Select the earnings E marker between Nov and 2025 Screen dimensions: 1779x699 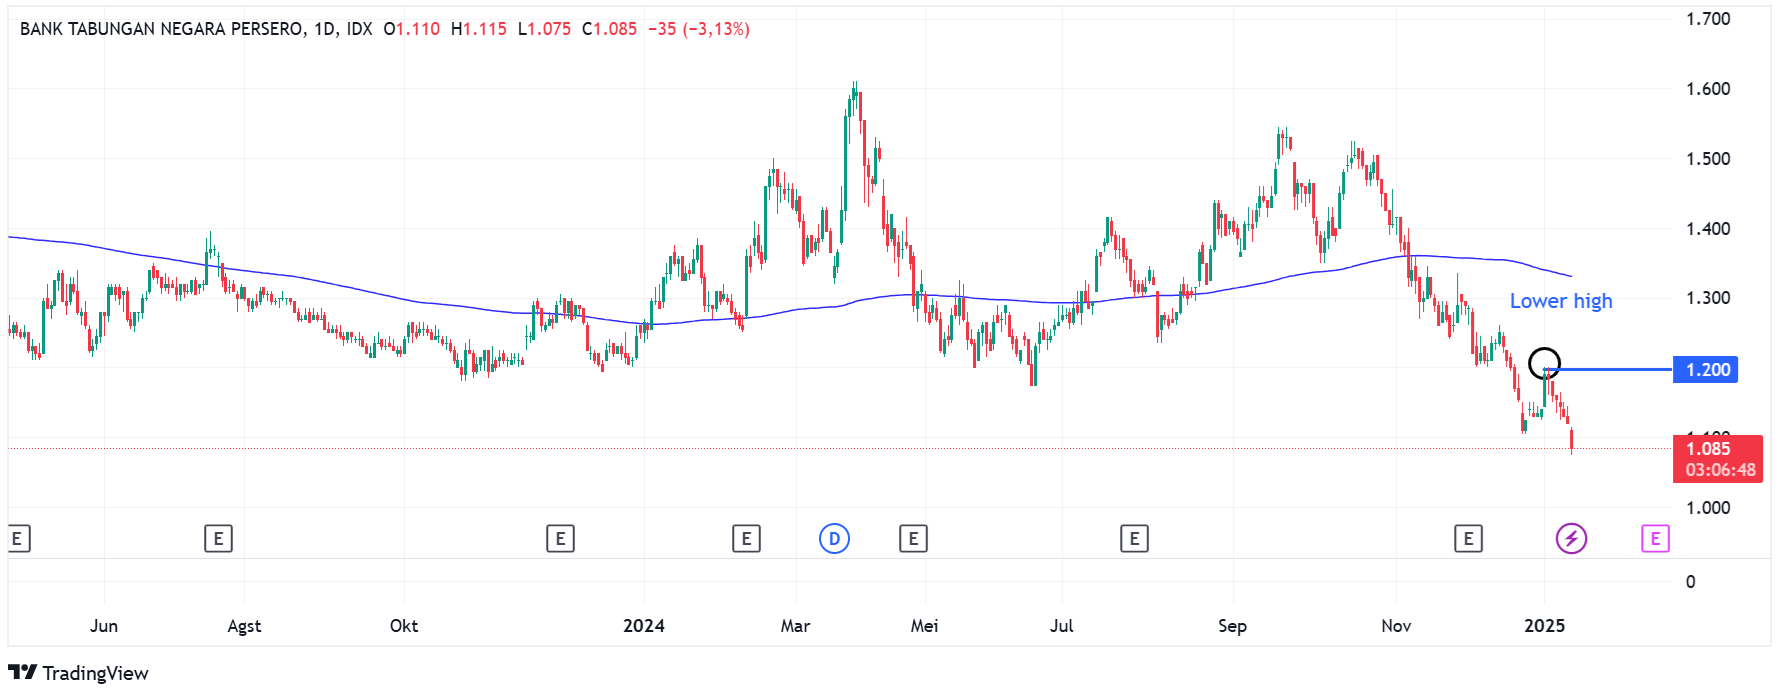pyautogui.click(x=1468, y=539)
